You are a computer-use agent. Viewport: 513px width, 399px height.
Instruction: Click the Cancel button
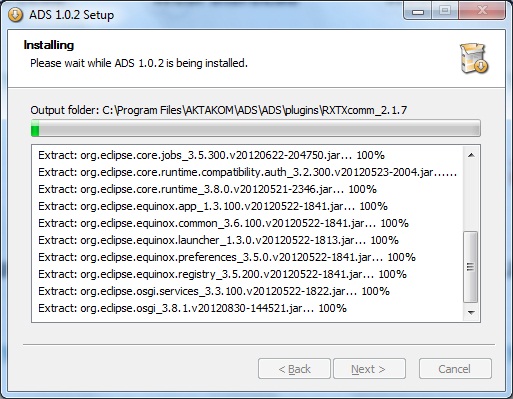[x=455, y=369]
